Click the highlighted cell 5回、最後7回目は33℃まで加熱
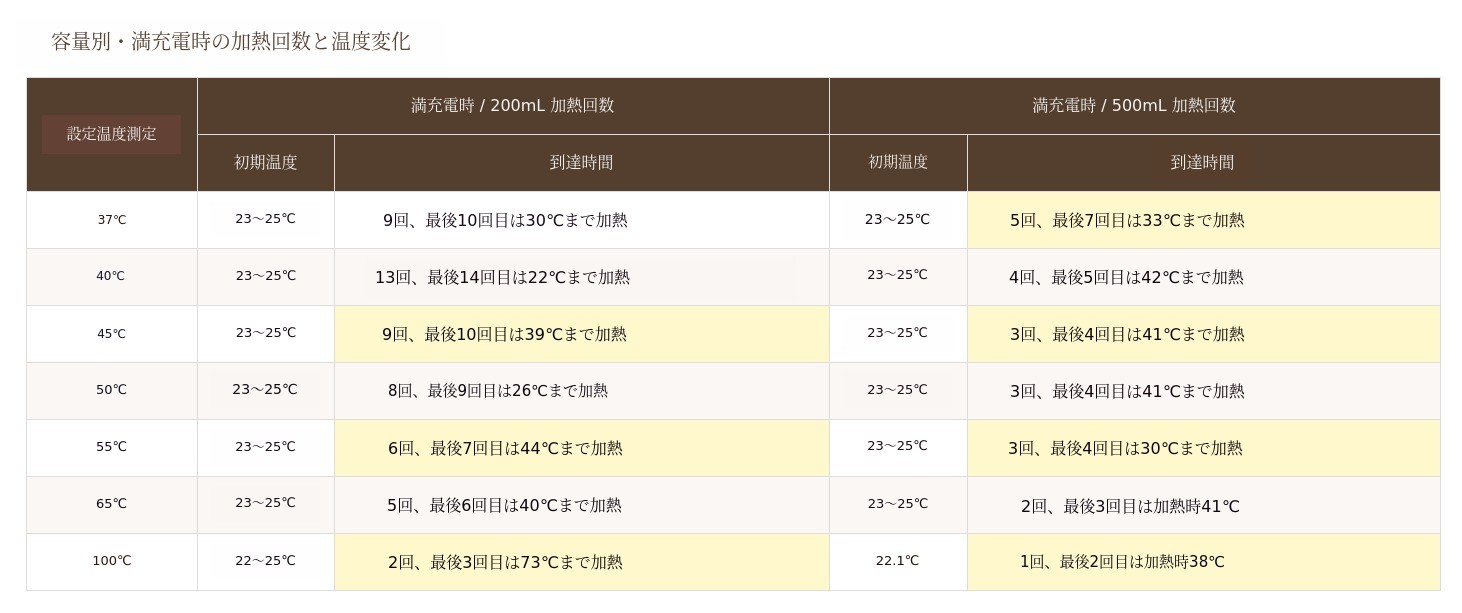The height and width of the screenshot is (613, 1462). pyautogui.click(x=1127, y=220)
